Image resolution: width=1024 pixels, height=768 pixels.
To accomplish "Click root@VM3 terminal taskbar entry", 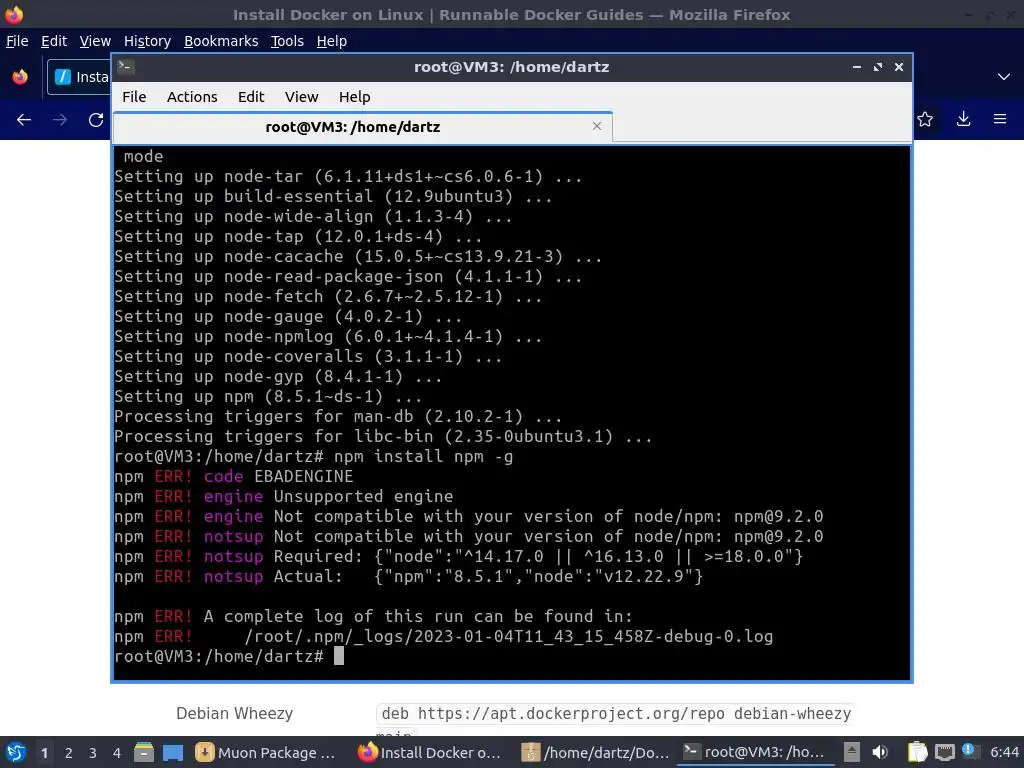I will pos(756,753).
